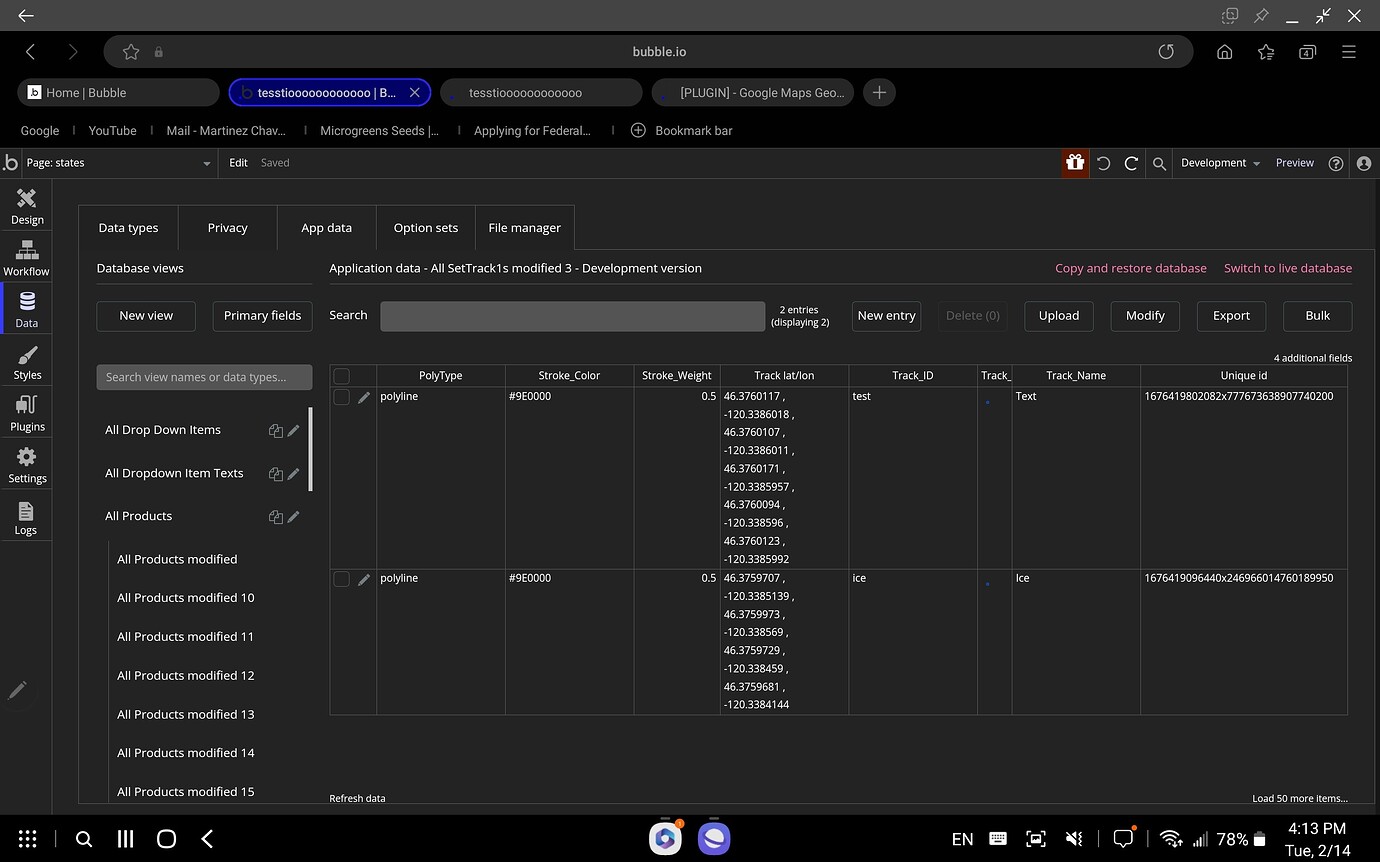Undo the last change
Screen dimensions: 1380x862
pyautogui.click(x=1104, y=162)
